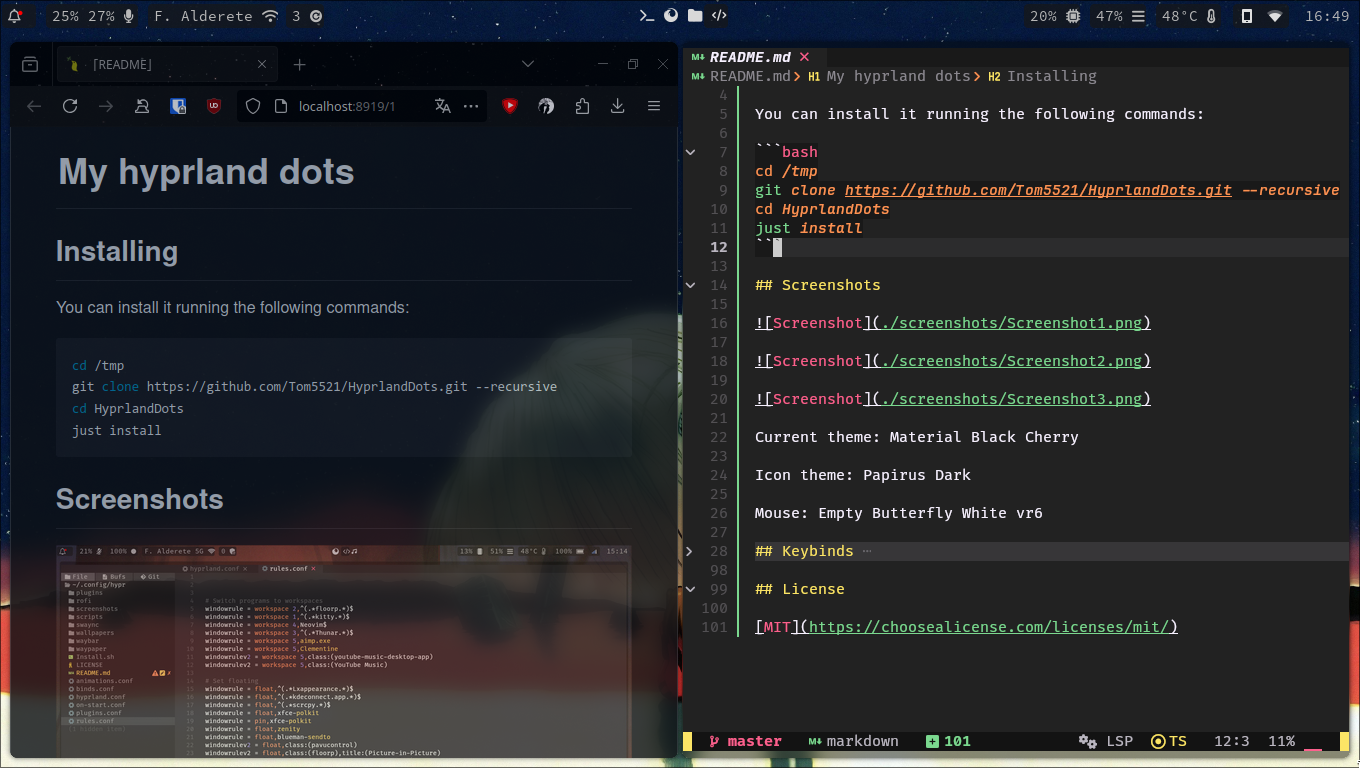This screenshot has width=1360, height=768.
Task: Select the code workspace icon in top bar
Action: (720, 16)
